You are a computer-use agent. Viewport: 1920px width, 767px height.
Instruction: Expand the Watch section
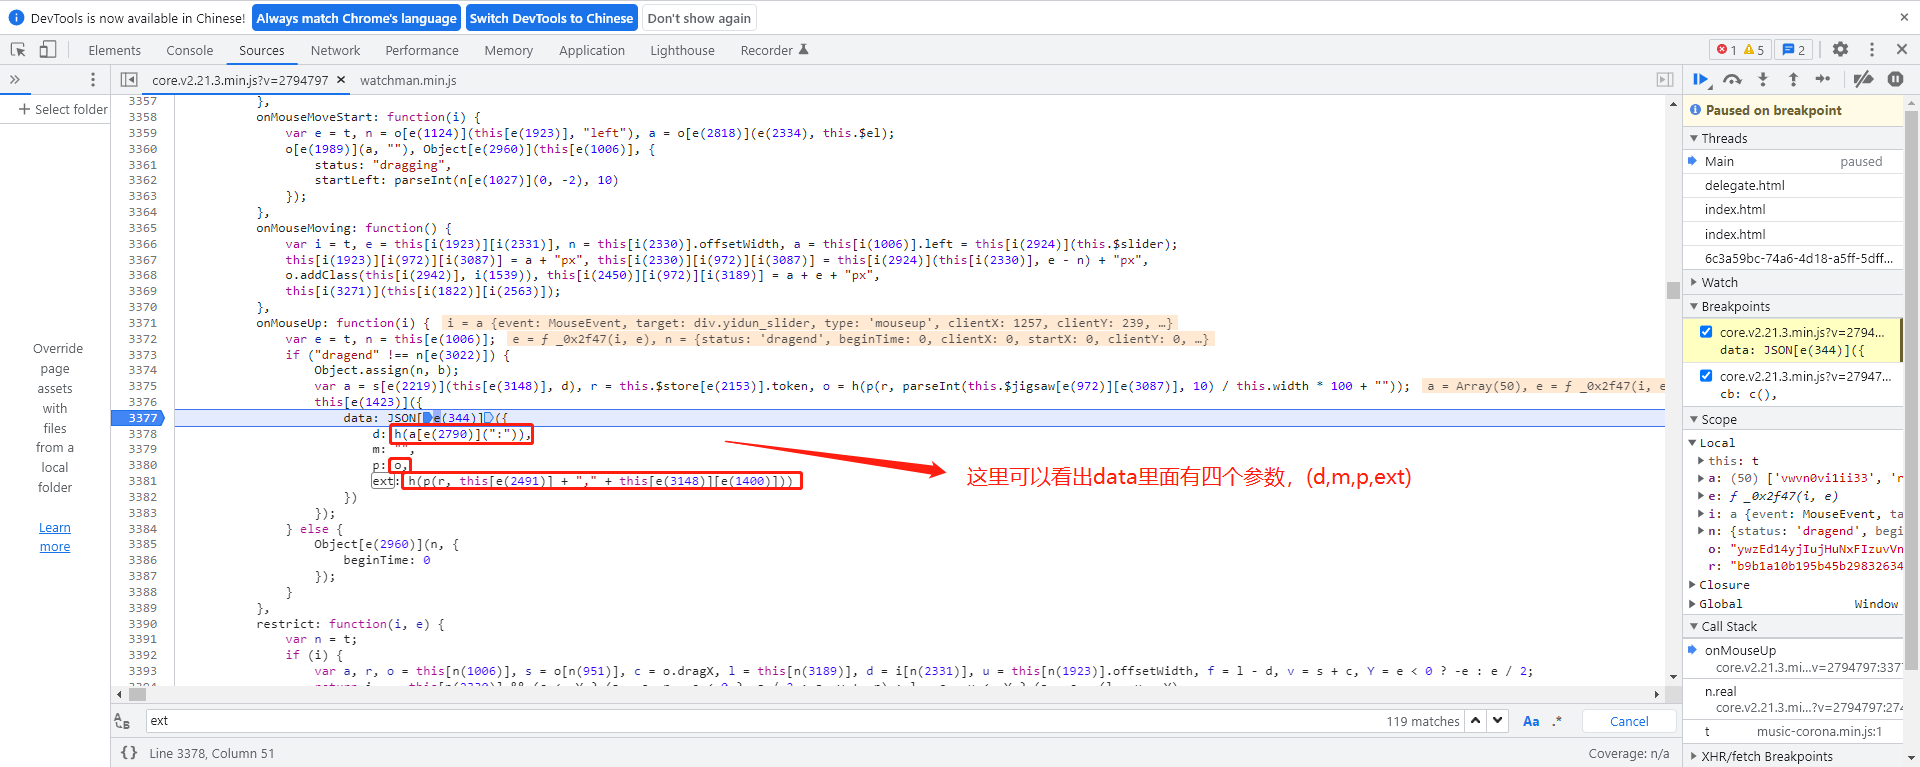[1719, 283]
